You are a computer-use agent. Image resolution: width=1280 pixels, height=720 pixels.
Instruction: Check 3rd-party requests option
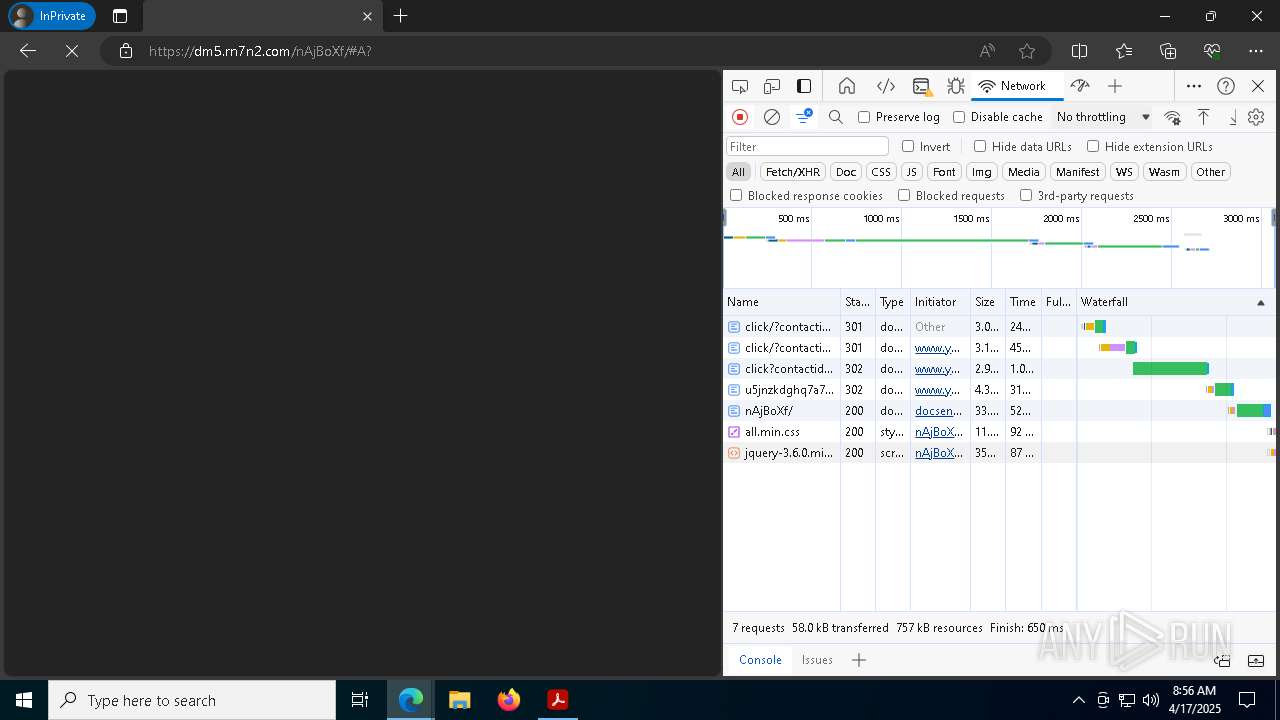point(1026,196)
